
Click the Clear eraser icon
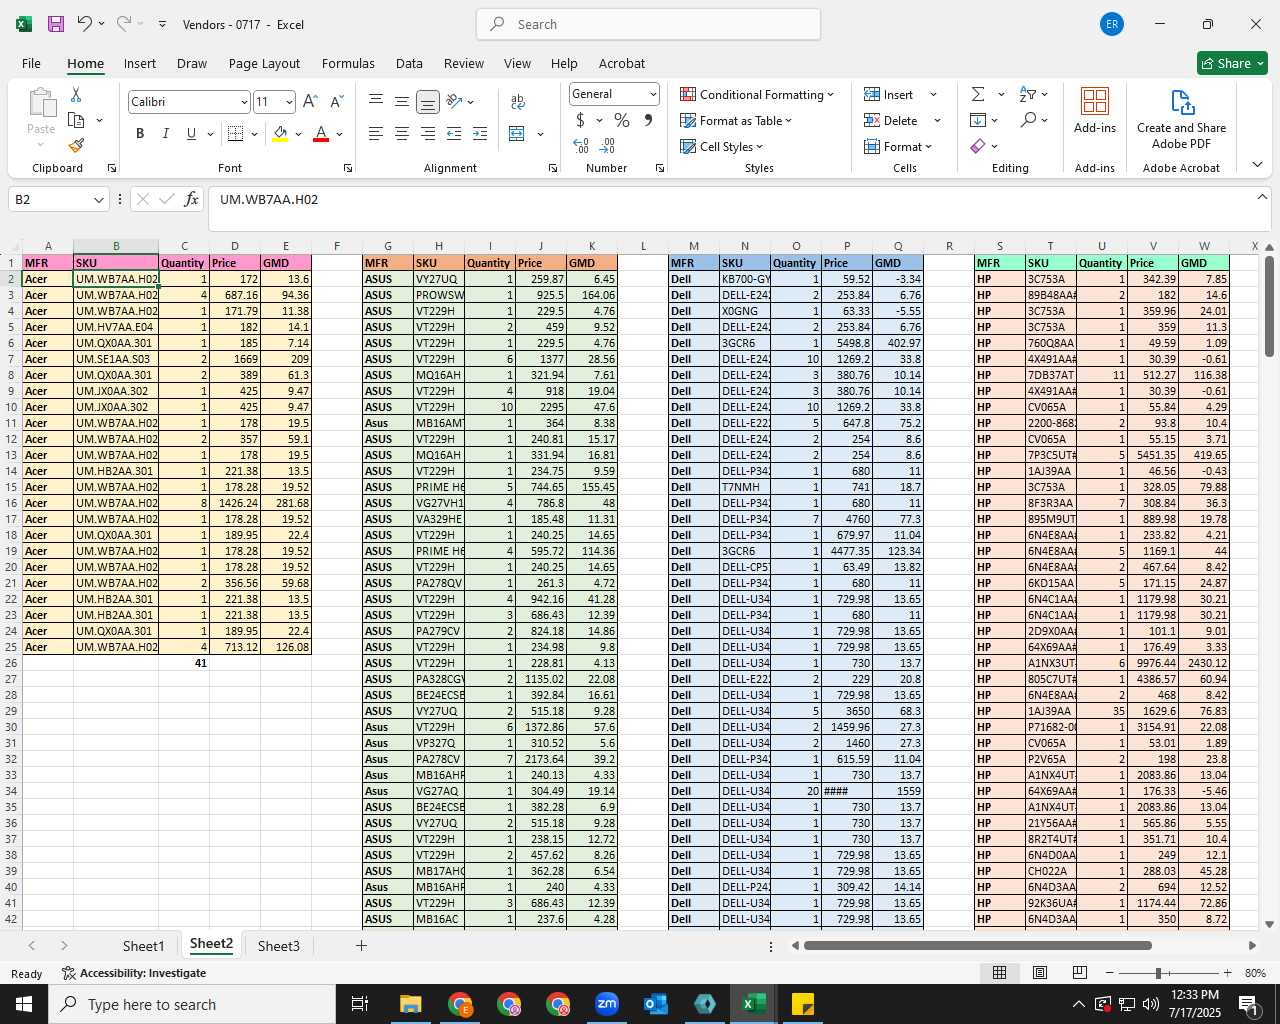click(978, 146)
